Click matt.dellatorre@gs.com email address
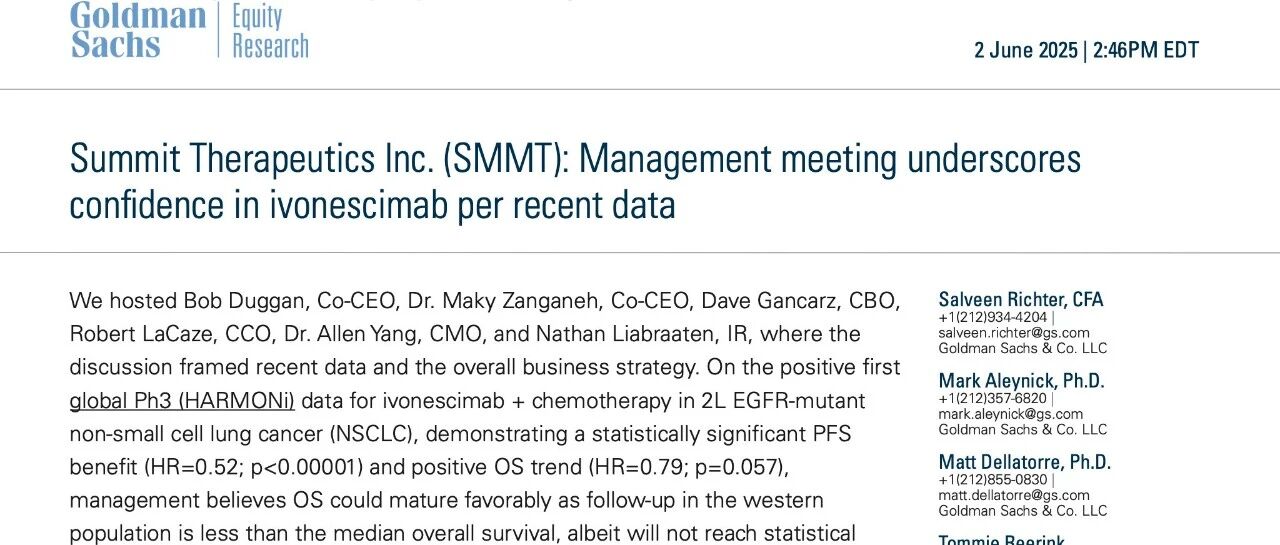 (x=1014, y=495)
